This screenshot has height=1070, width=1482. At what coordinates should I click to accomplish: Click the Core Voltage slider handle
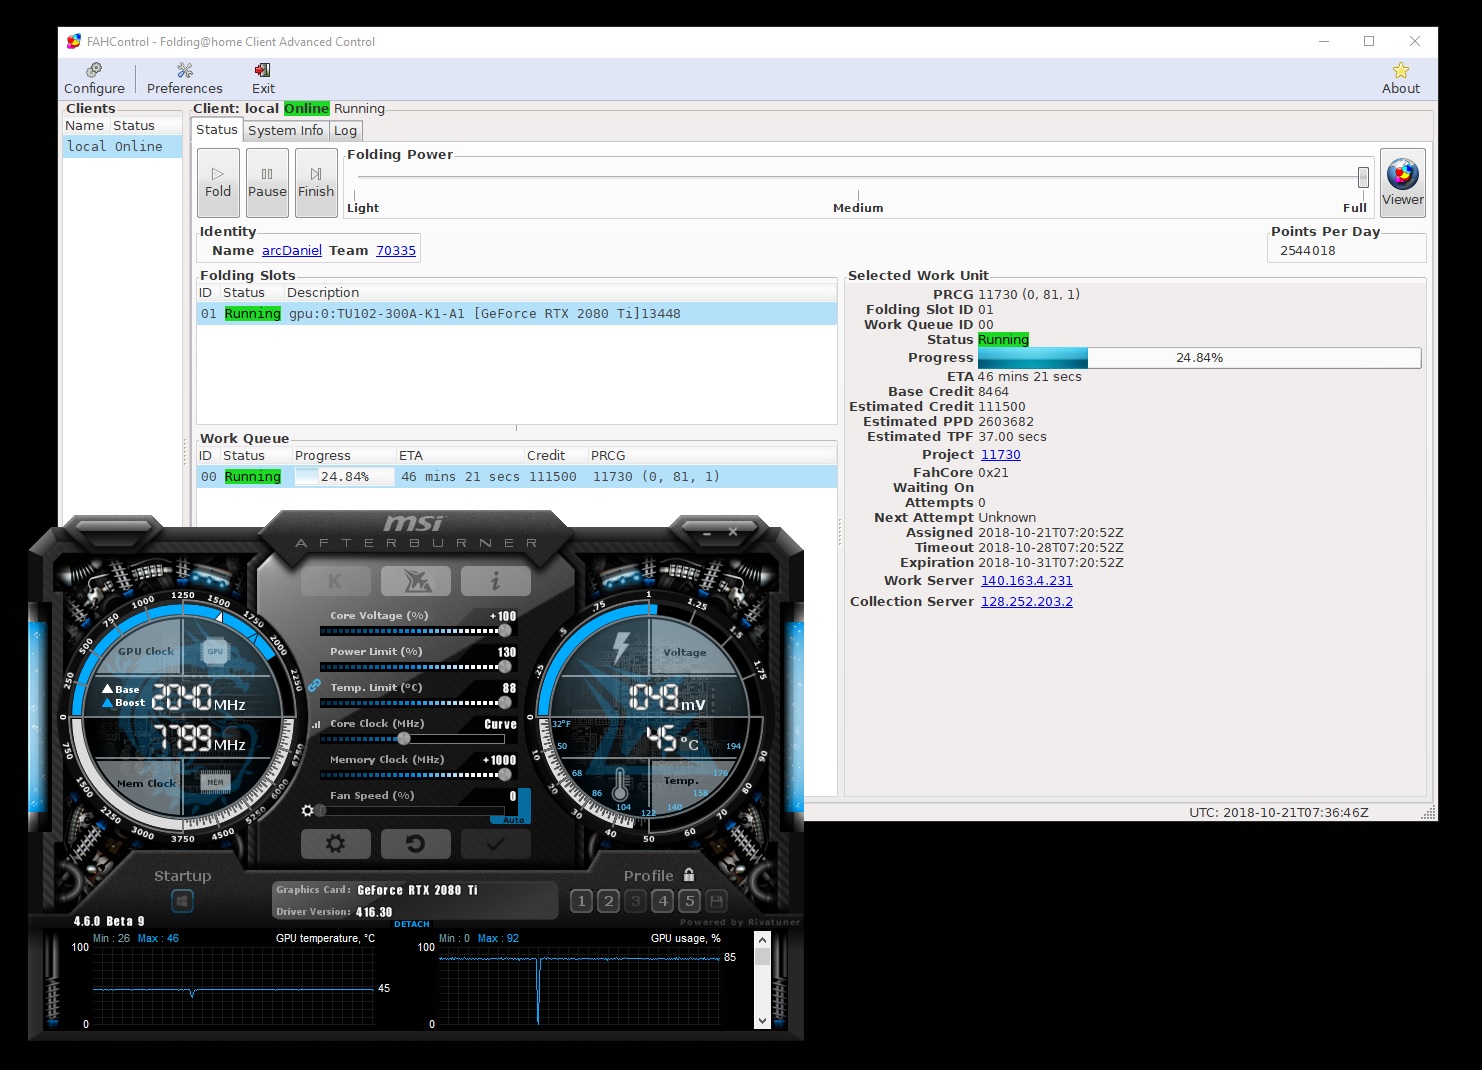505,631
